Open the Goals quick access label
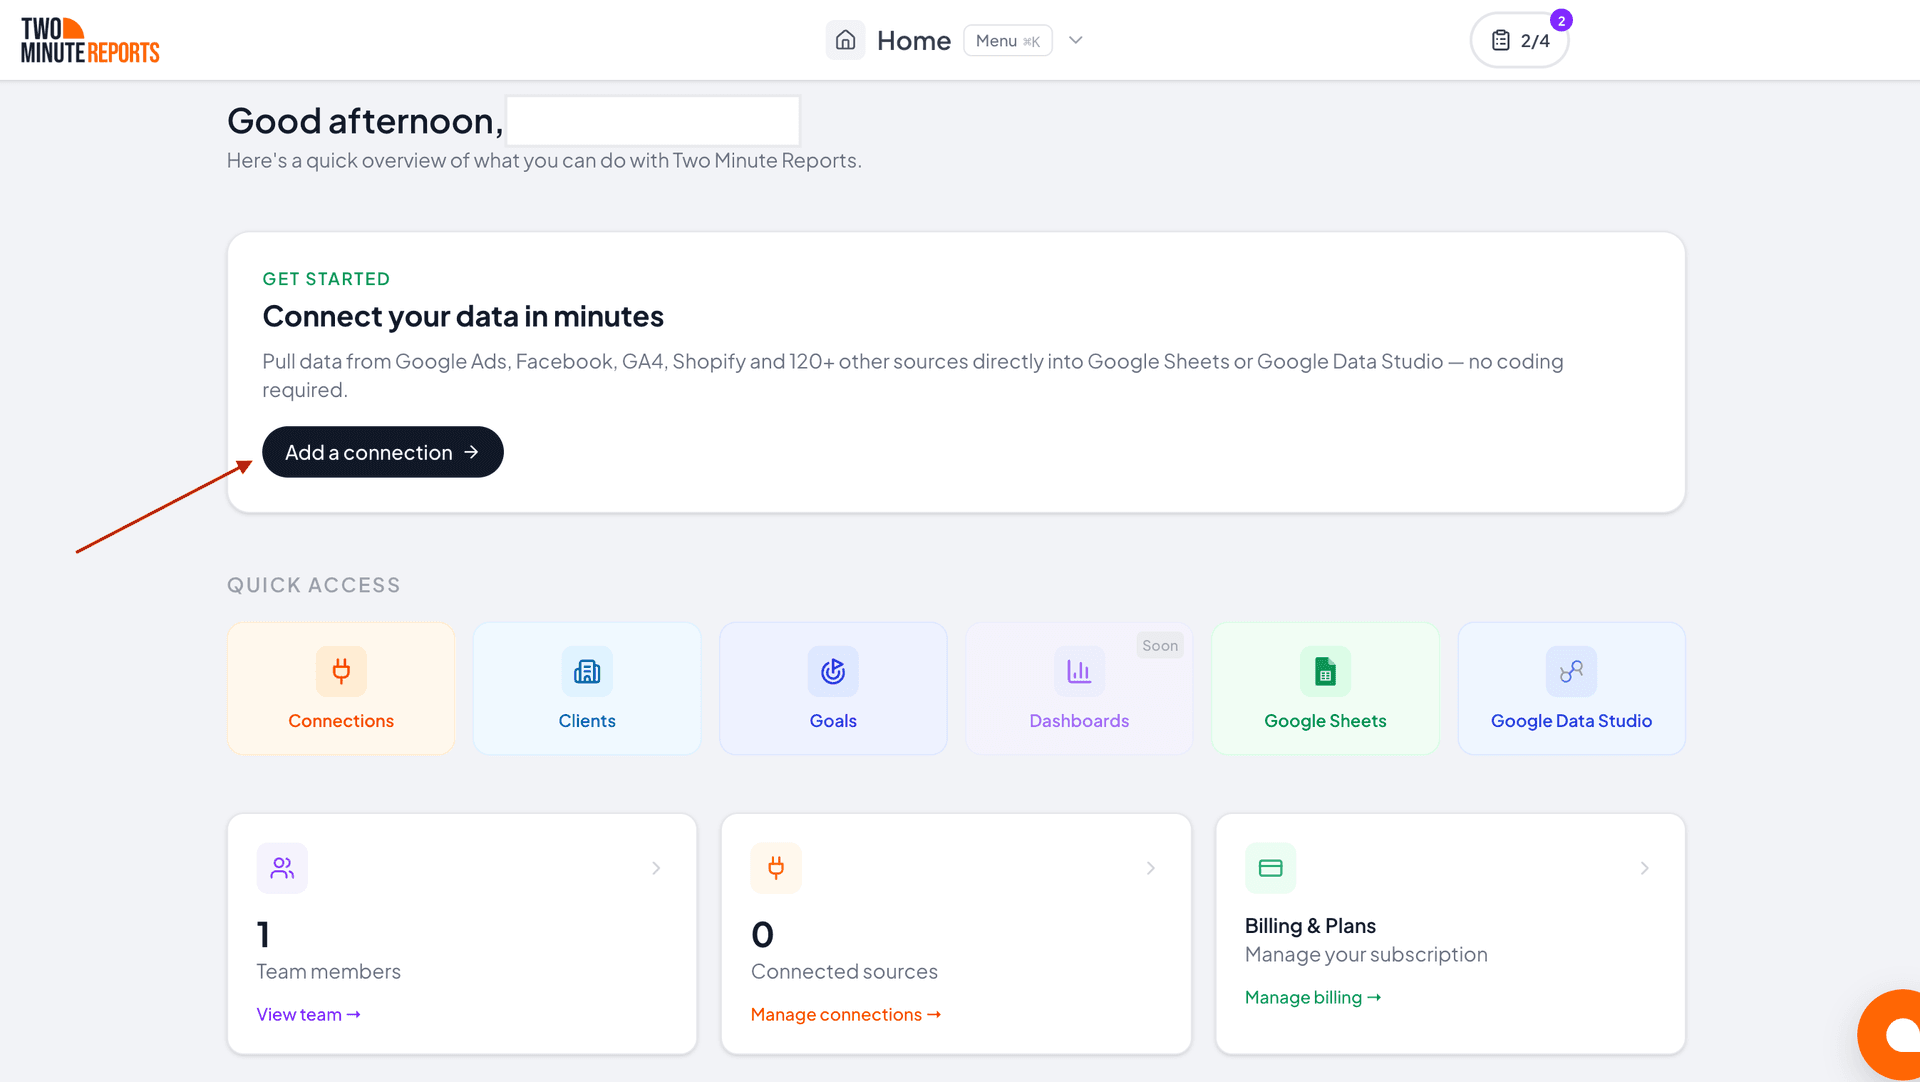 pos(833,721)
